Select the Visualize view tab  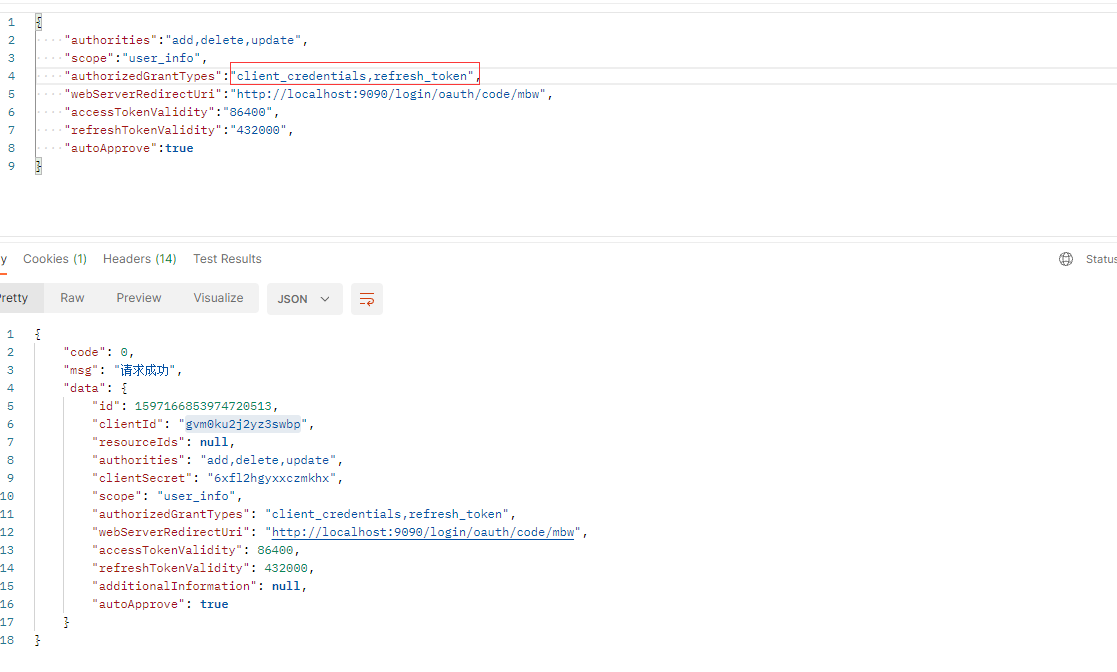(x=219, y=298)
